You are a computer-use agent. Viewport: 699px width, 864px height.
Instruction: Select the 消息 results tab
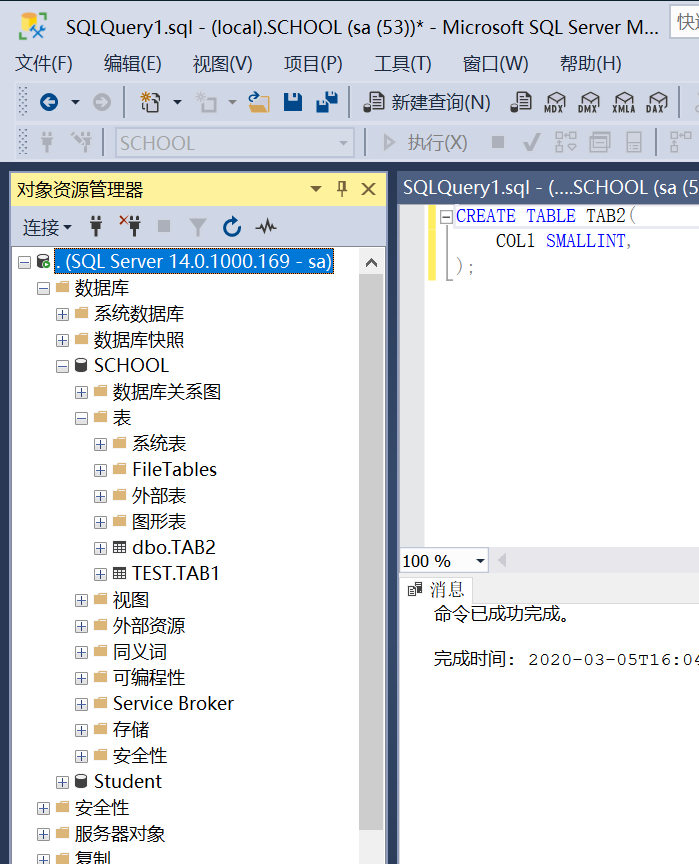pyautogui.click(x=437, y=590)
